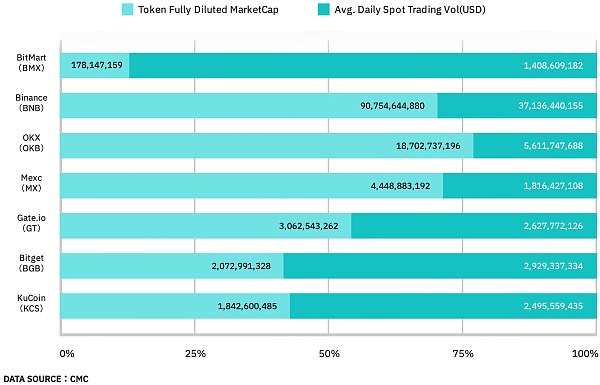
Task: Select OKX market cap bar 18,702,737,196
Action: pos(267,146)
